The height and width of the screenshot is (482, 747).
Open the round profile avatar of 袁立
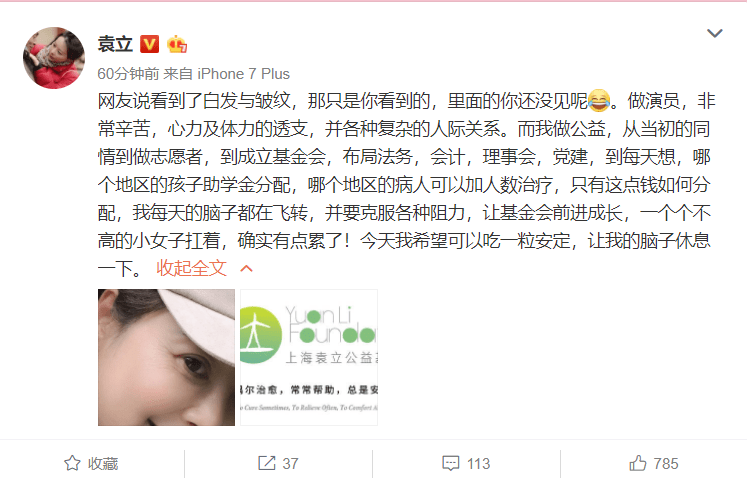pyautogui.click(x=54, y=58)
